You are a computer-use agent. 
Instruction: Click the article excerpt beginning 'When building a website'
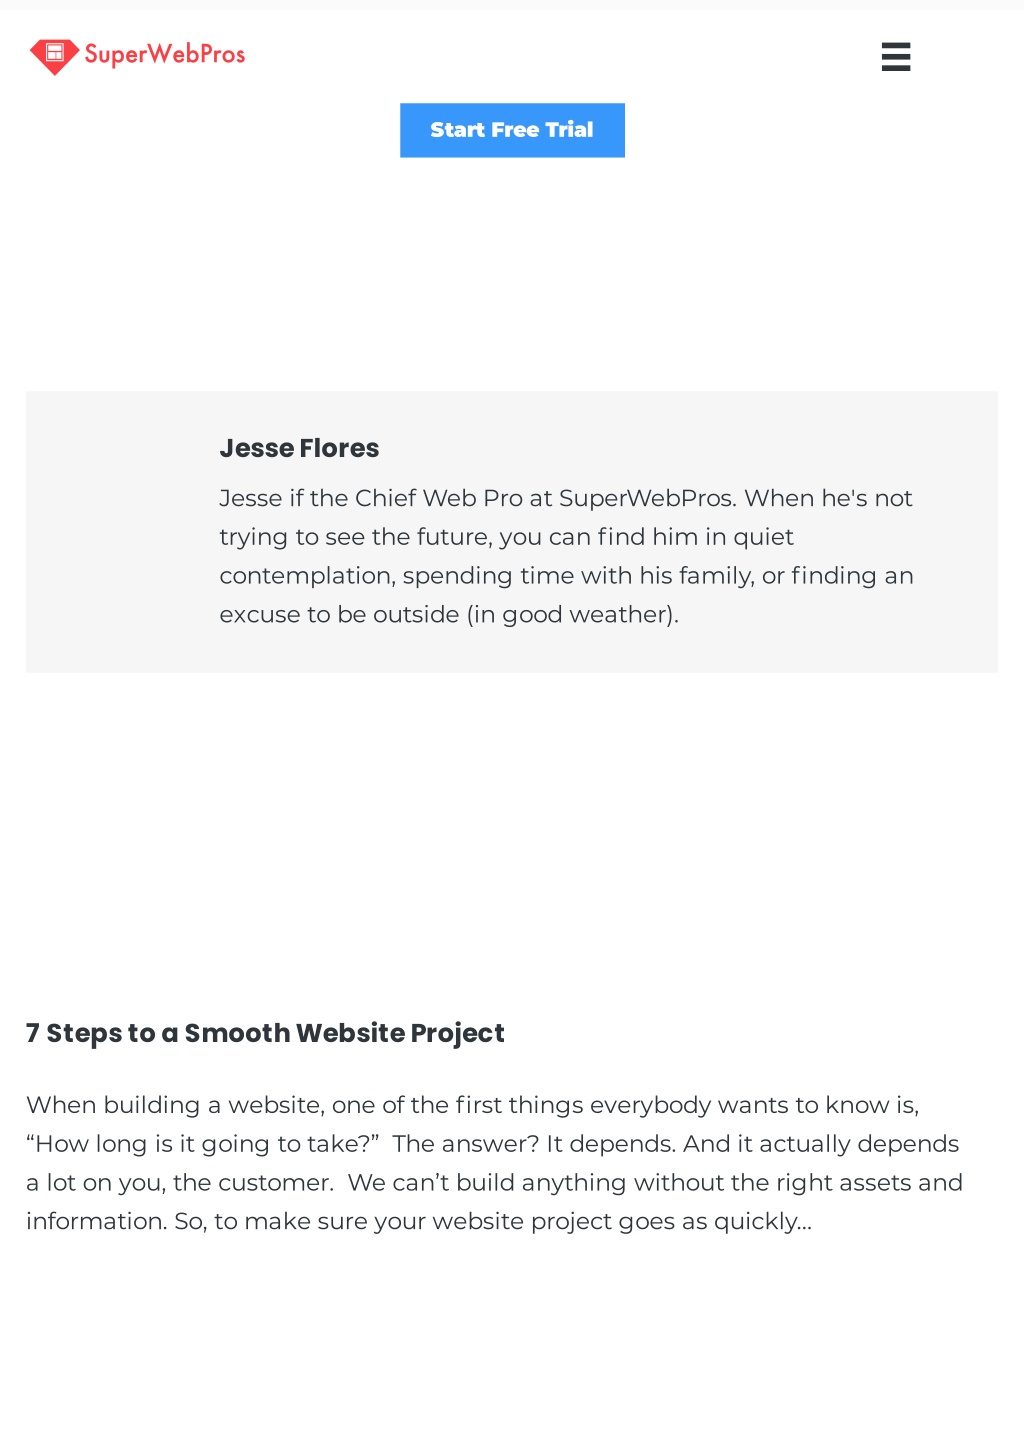pyautogui.click(x=495, y=1163)
